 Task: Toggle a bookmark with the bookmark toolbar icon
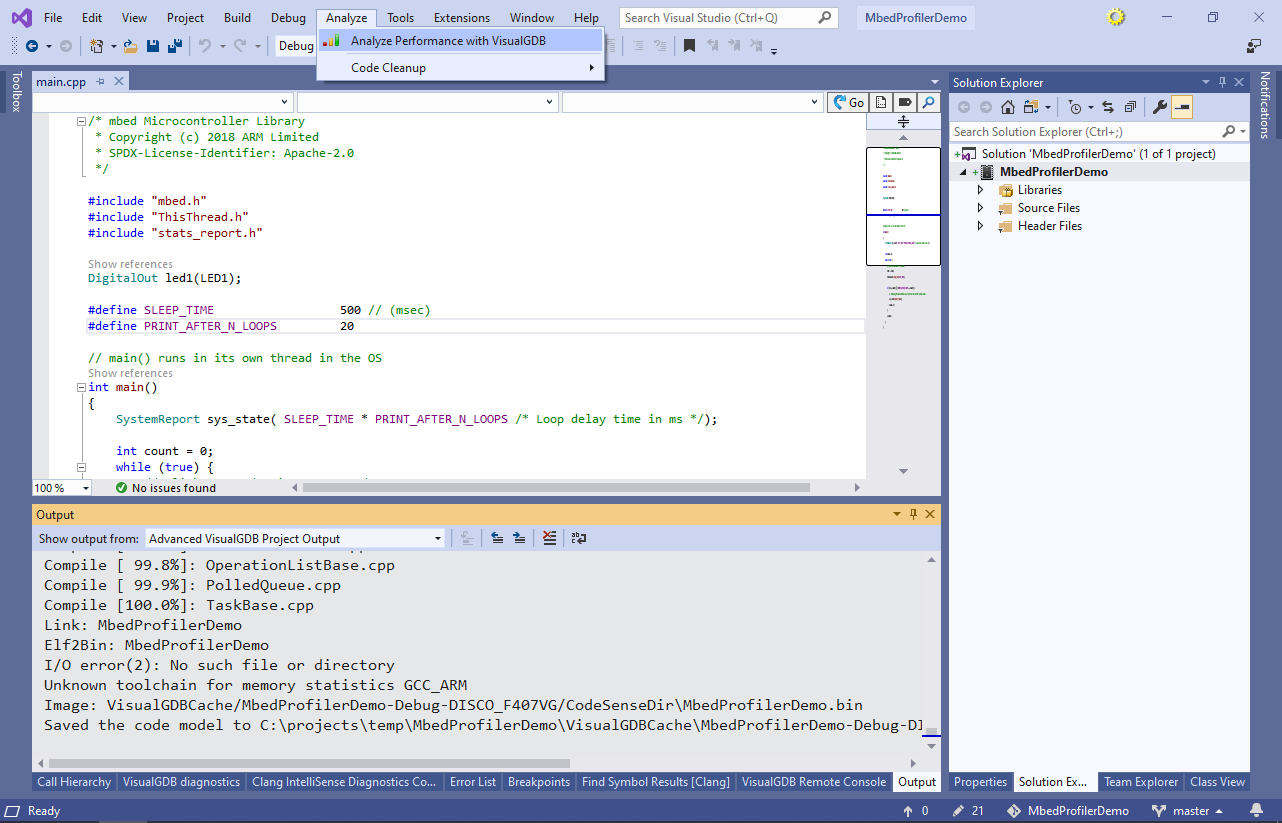[x=689, y=46]
